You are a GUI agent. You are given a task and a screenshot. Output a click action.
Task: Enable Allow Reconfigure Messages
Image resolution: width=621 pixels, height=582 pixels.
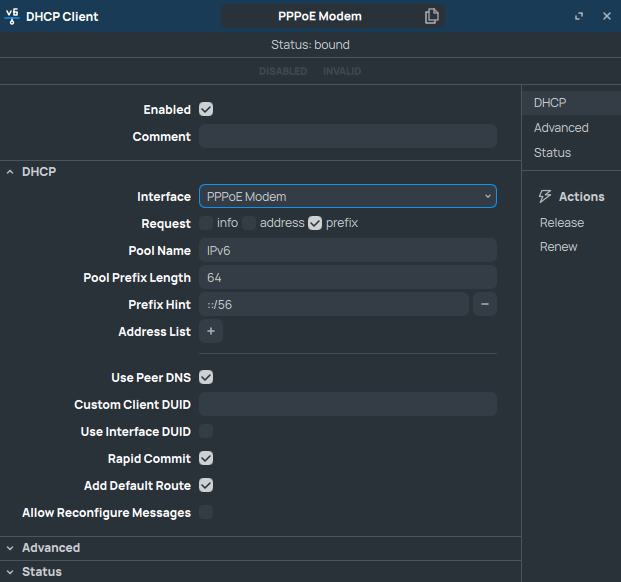click(206, 512)
